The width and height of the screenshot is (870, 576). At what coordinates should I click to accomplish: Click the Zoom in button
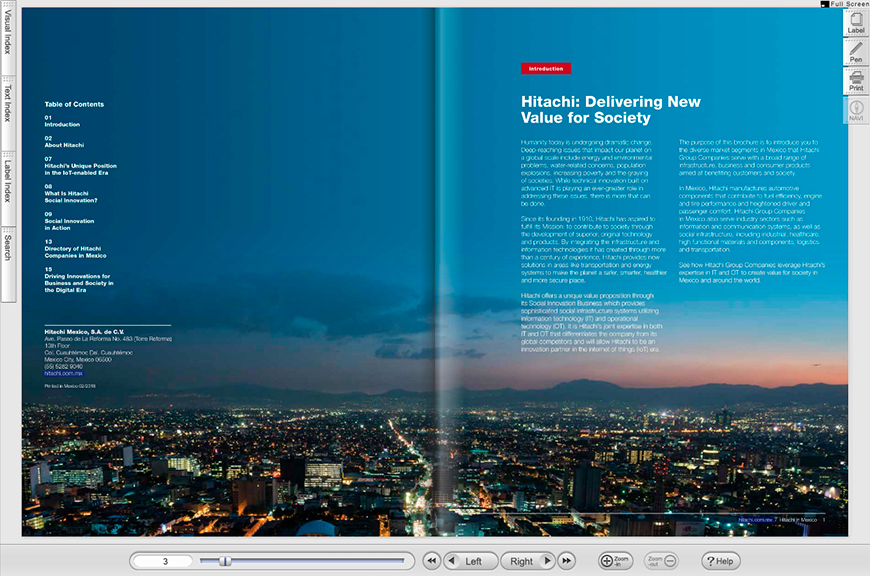pyautogui.click(x=615, y=561)
